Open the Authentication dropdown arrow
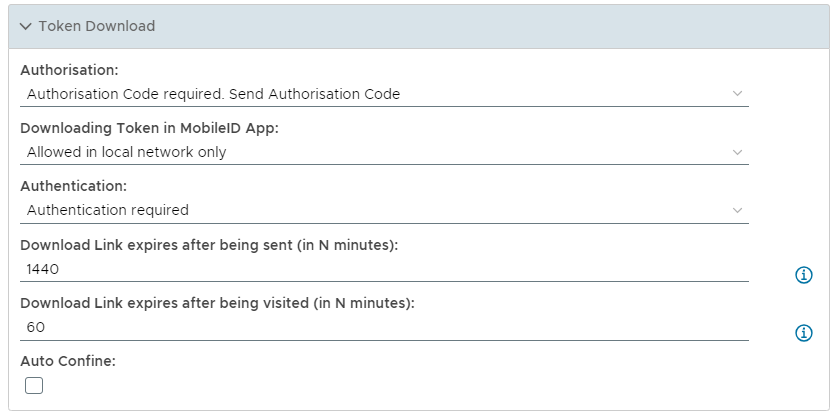839x417 pixels. point(737,210)
